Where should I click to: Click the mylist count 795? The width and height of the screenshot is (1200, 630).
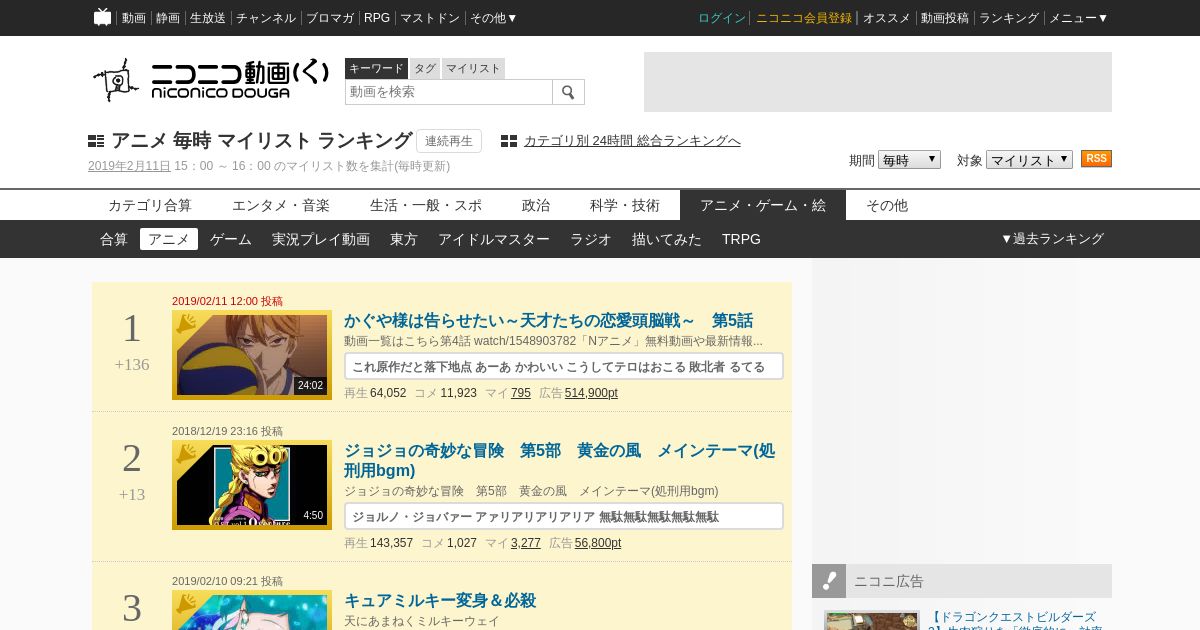[x=521, y=393]
